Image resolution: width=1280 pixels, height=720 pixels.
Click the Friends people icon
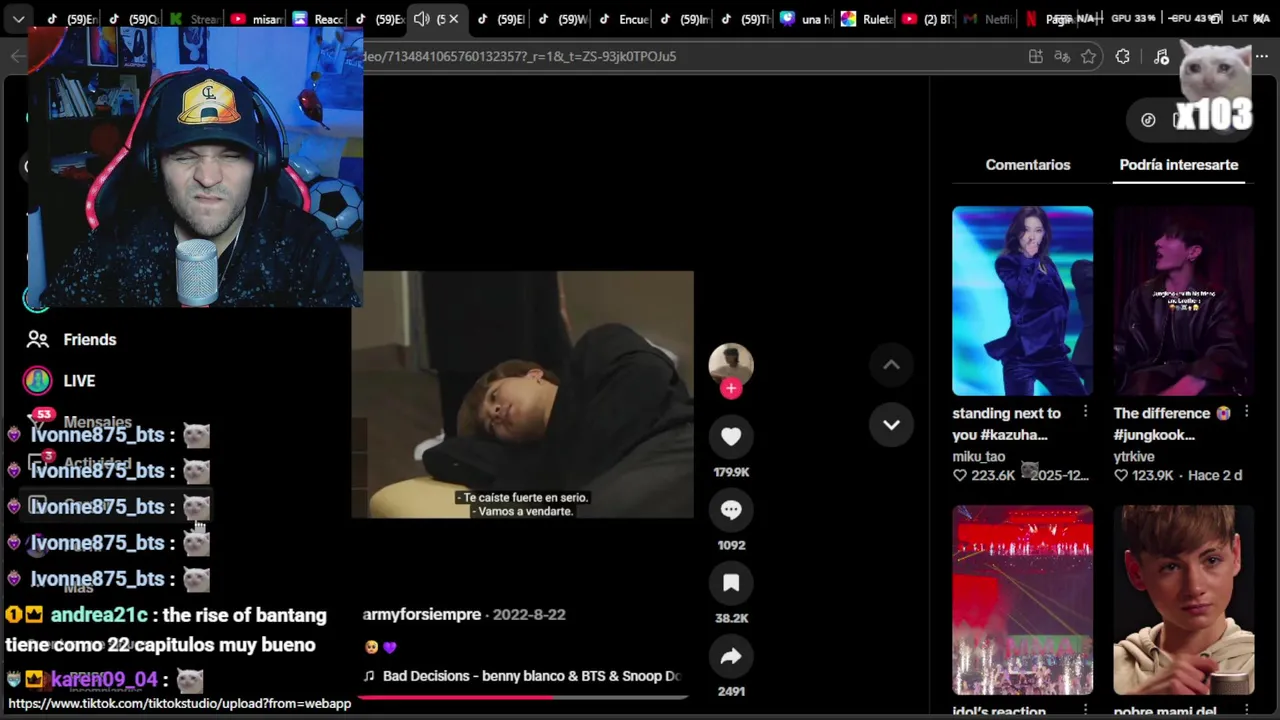[x=38, y=339]
